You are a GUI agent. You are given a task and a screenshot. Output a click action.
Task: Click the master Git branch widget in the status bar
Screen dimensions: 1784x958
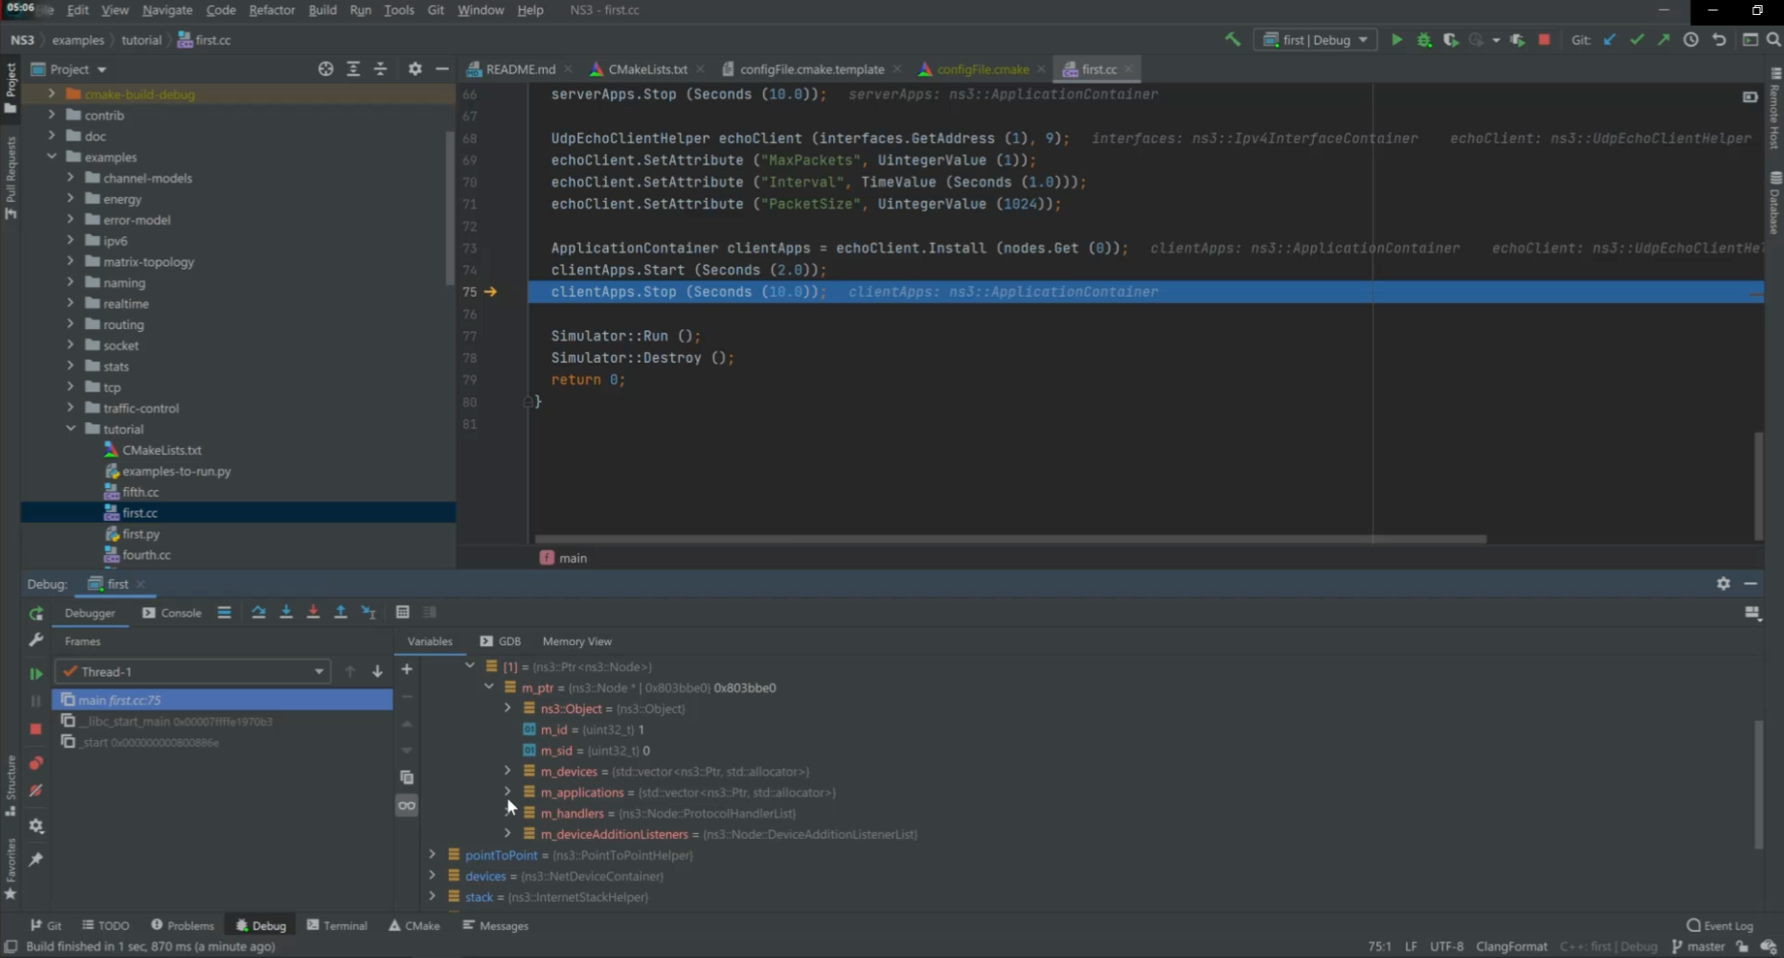[1698, 946]
